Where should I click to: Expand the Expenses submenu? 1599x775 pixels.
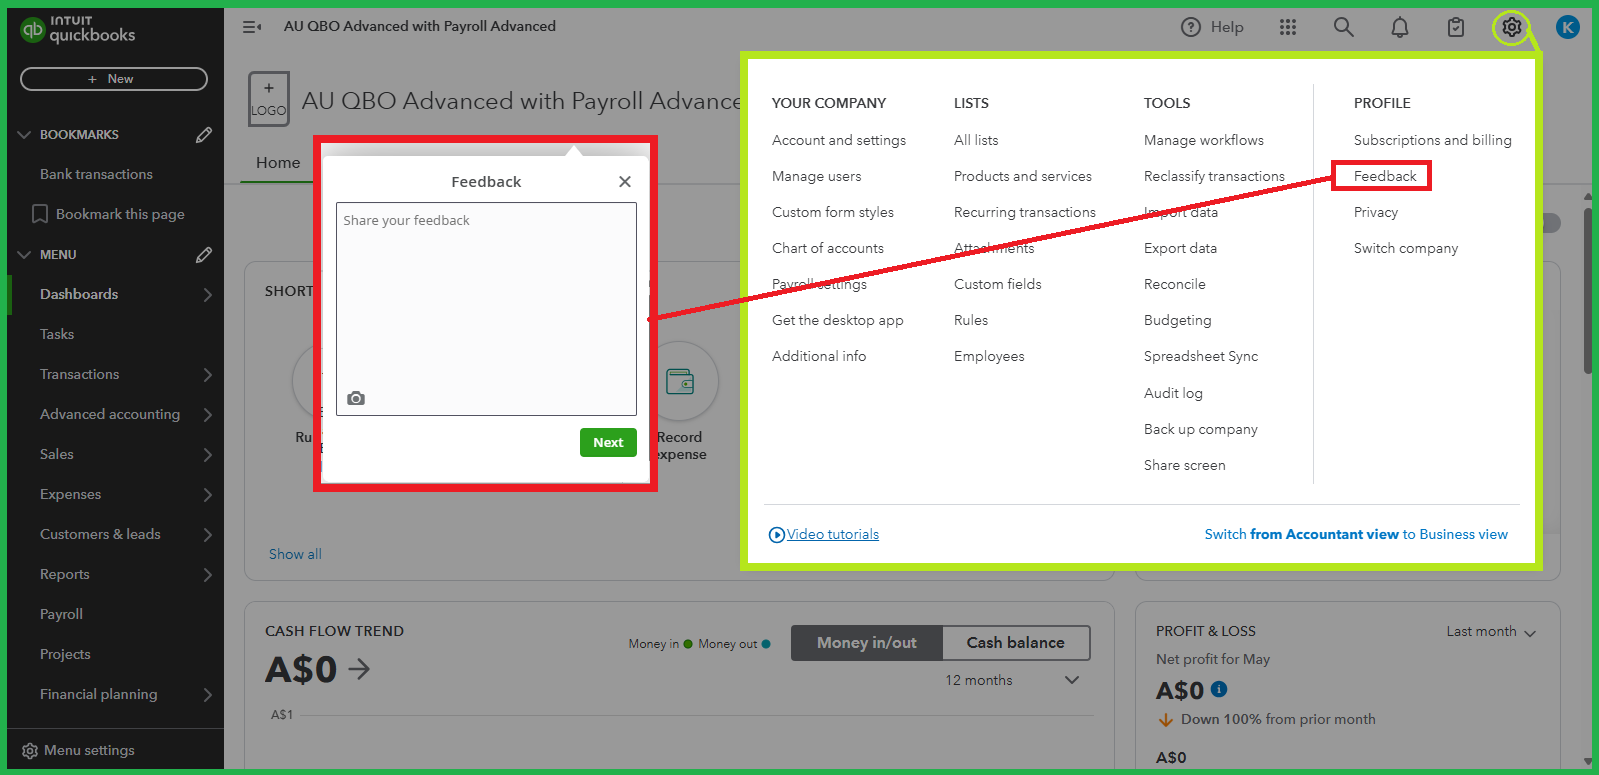click(207, 494)
